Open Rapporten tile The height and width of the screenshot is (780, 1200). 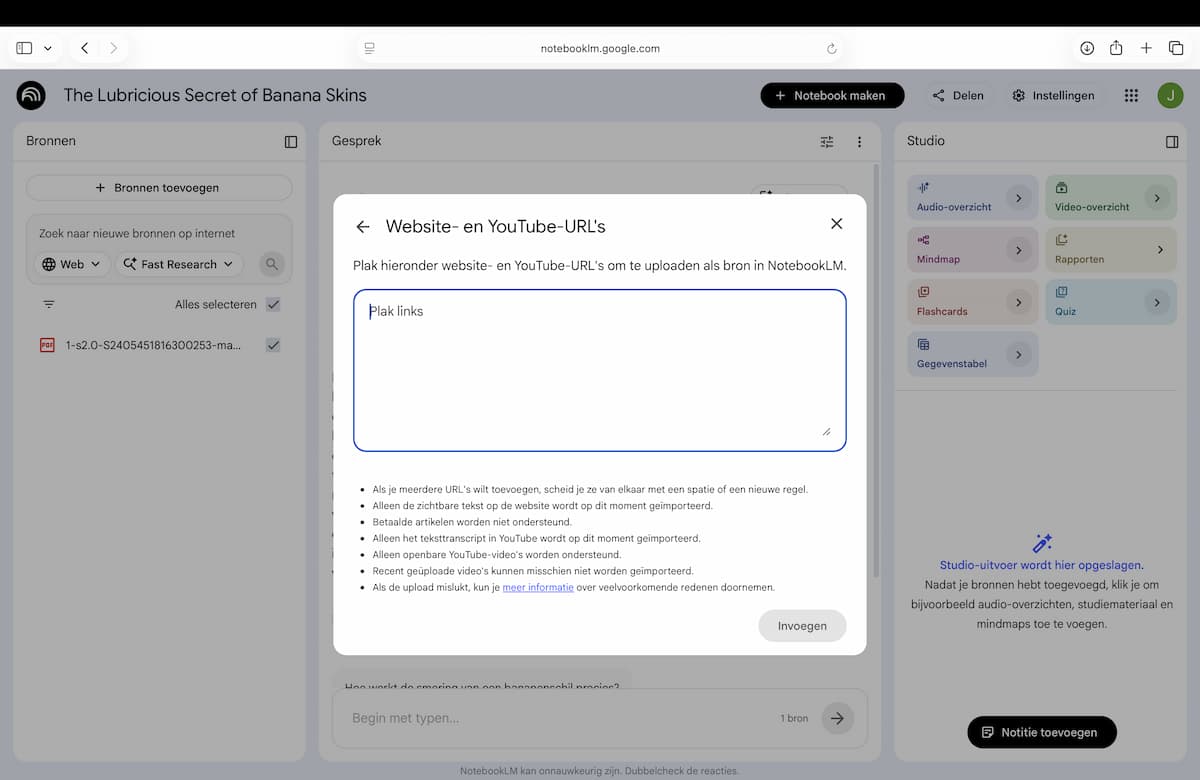(x=1111, y=250)
